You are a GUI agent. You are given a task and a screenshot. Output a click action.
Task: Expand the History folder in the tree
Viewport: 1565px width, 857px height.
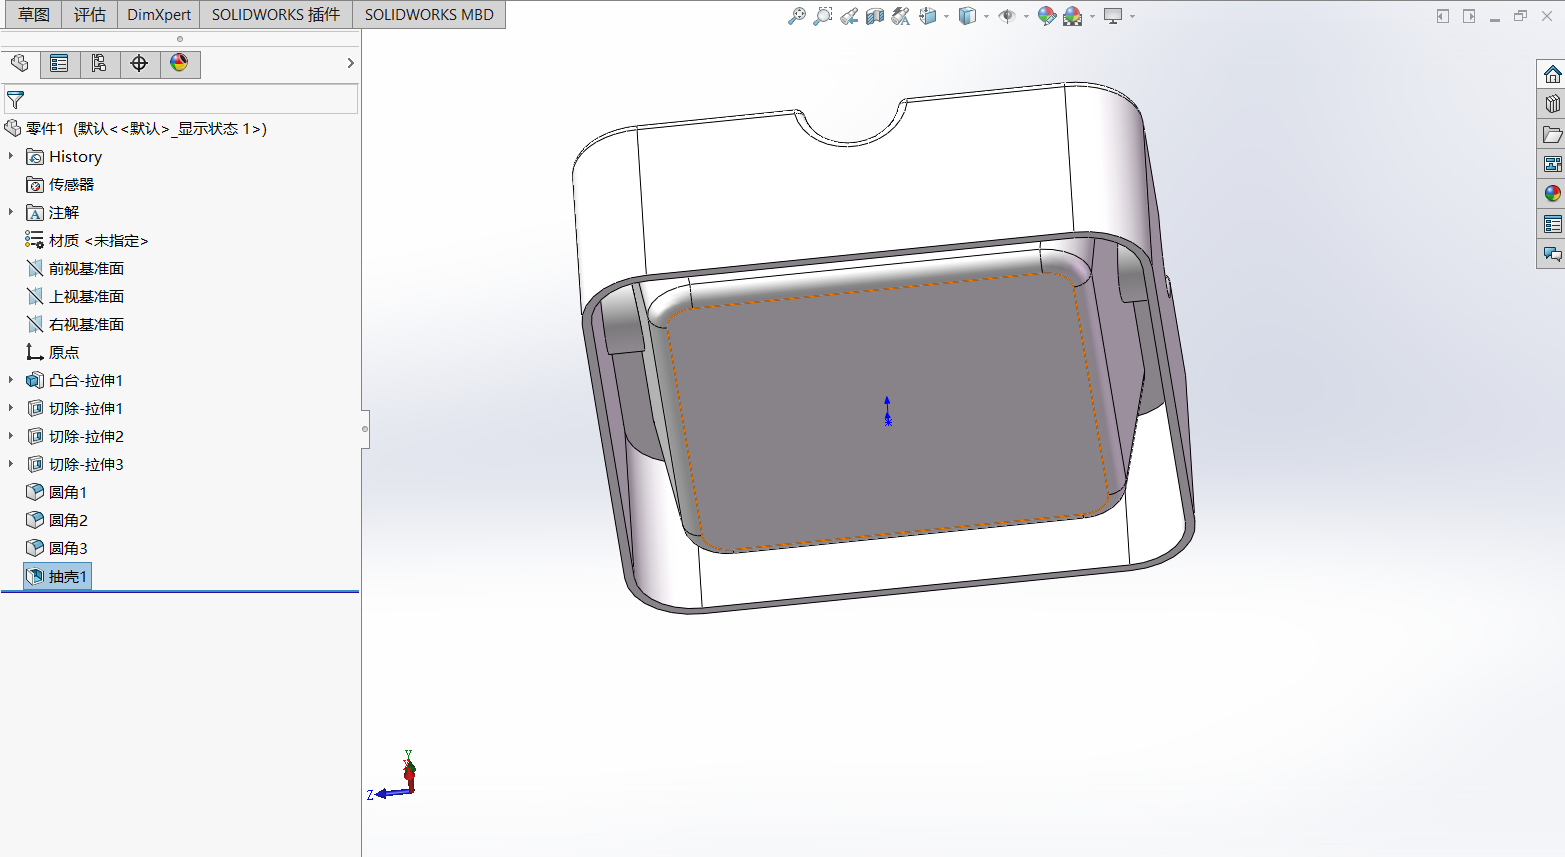point(11,156)
